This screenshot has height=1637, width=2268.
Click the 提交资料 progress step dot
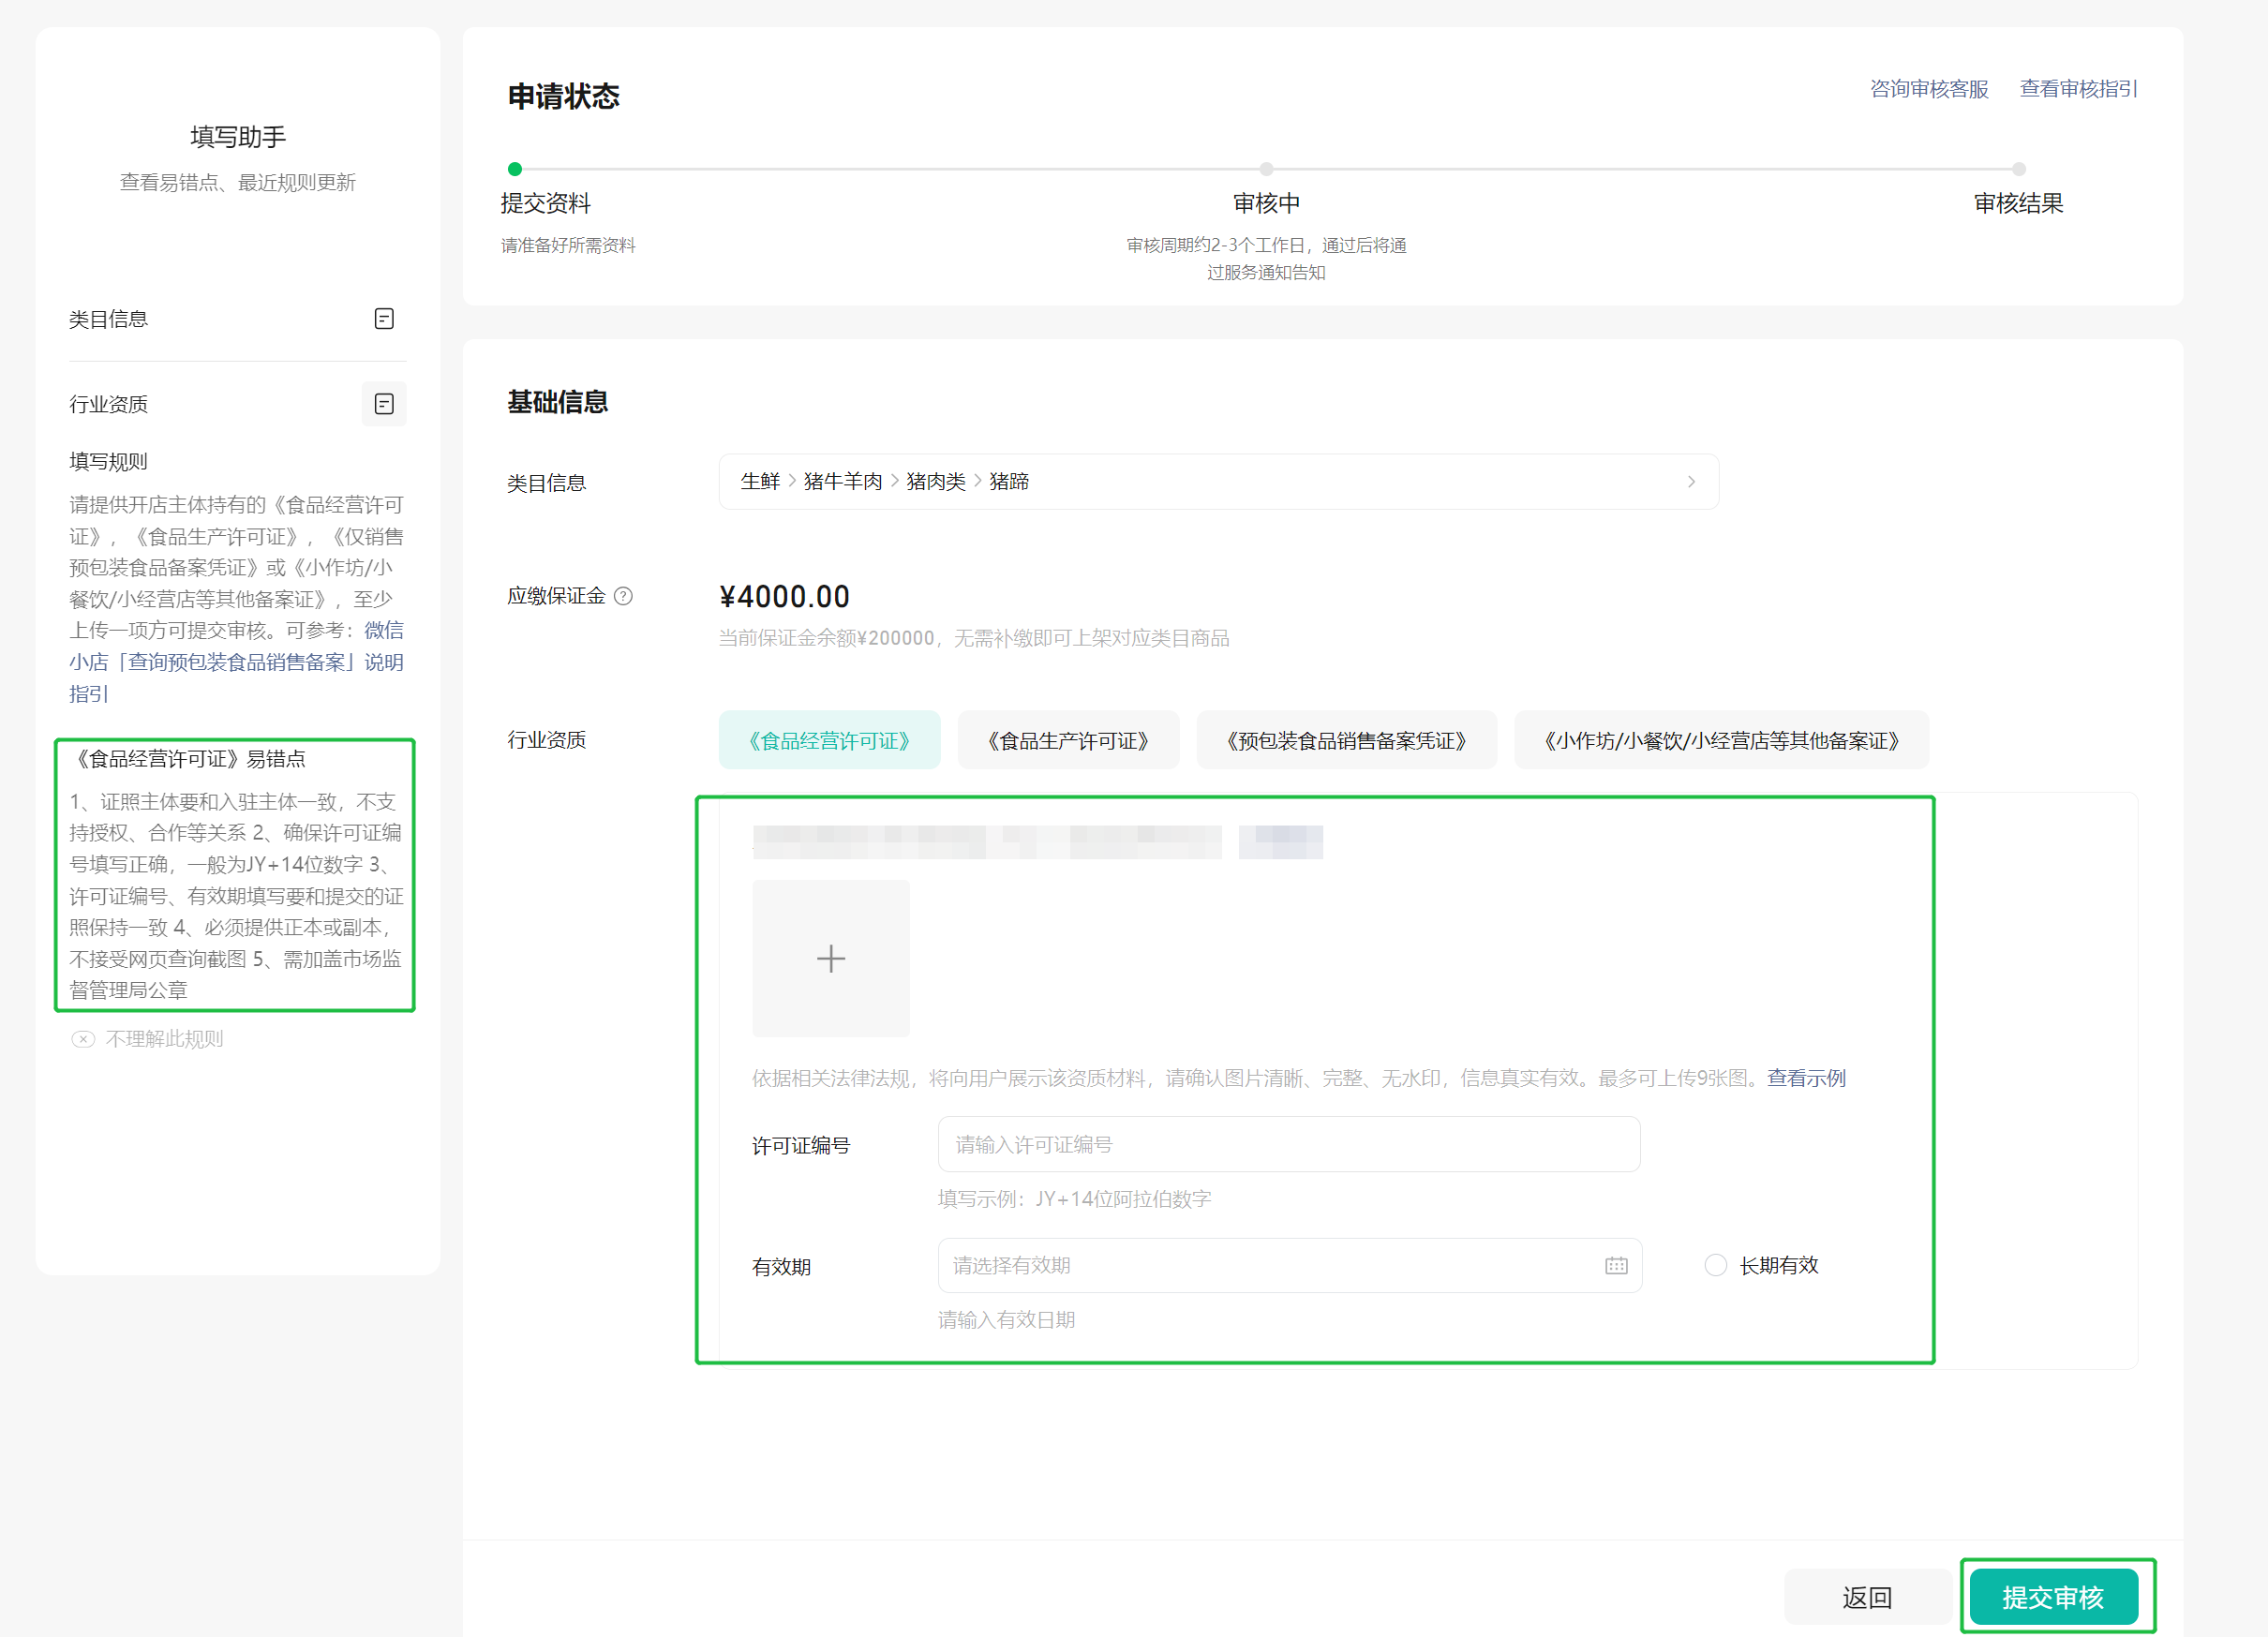click(515, 169)
